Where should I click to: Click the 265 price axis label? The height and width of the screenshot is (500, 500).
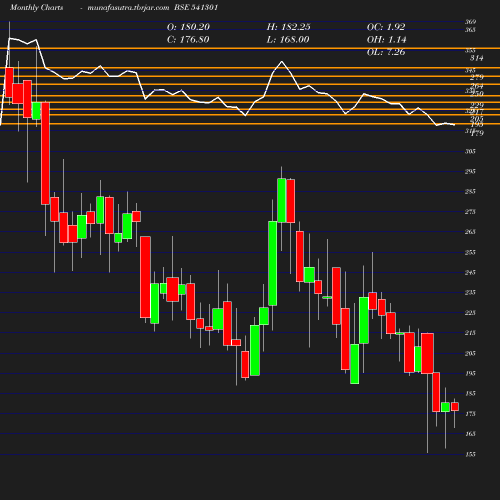470,232
